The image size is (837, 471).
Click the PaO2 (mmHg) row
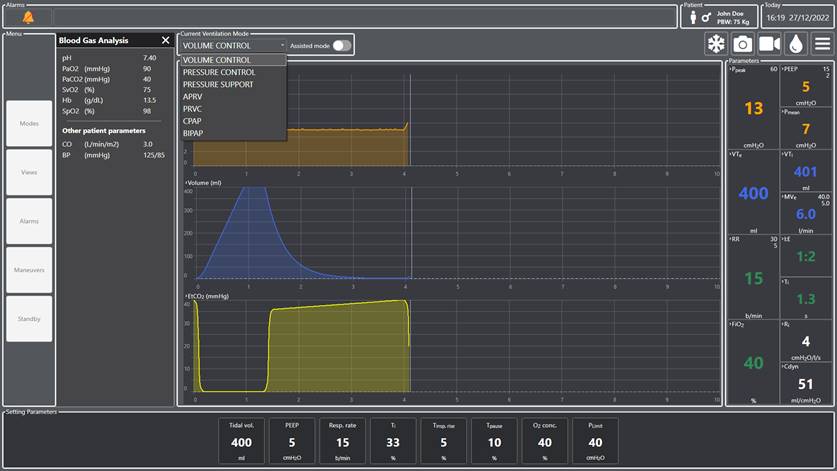[x=113, y=68]
